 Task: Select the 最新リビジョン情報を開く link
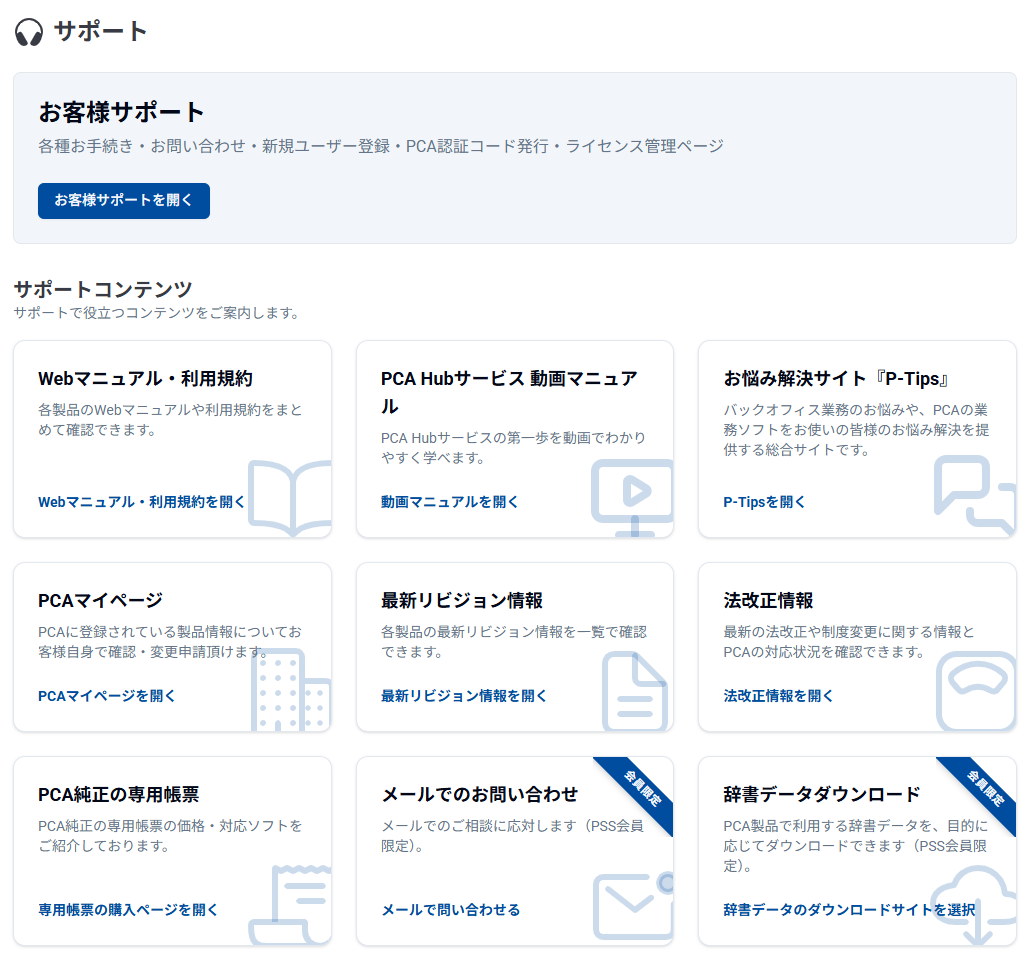point(464,696)
